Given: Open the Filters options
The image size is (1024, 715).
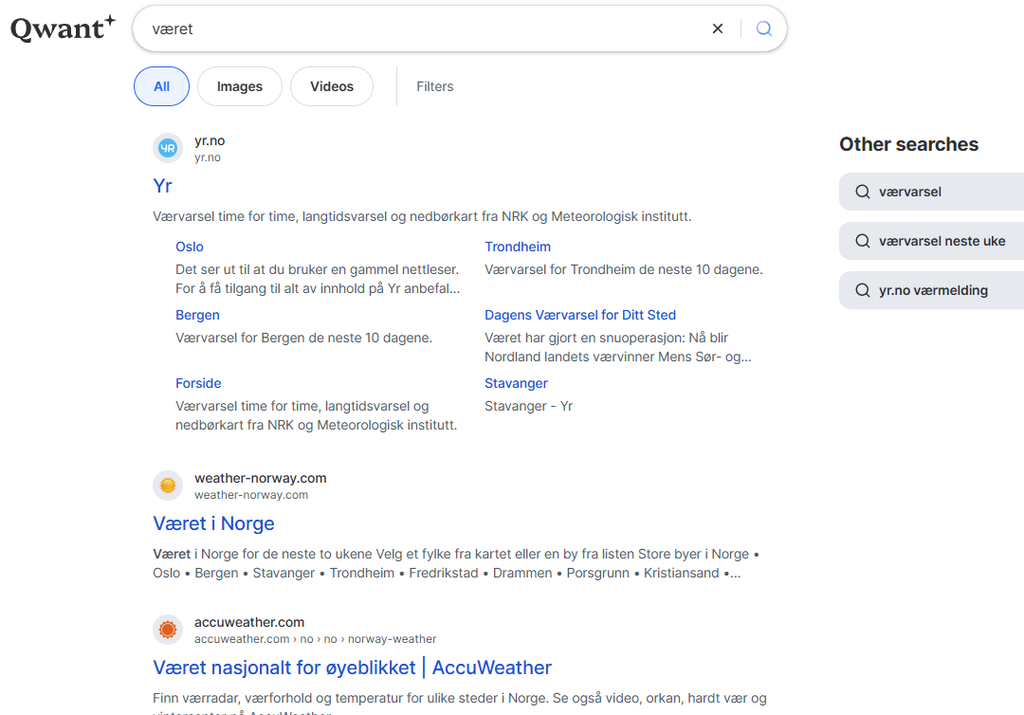Looking at the screenshot, I should coord(435,86).
